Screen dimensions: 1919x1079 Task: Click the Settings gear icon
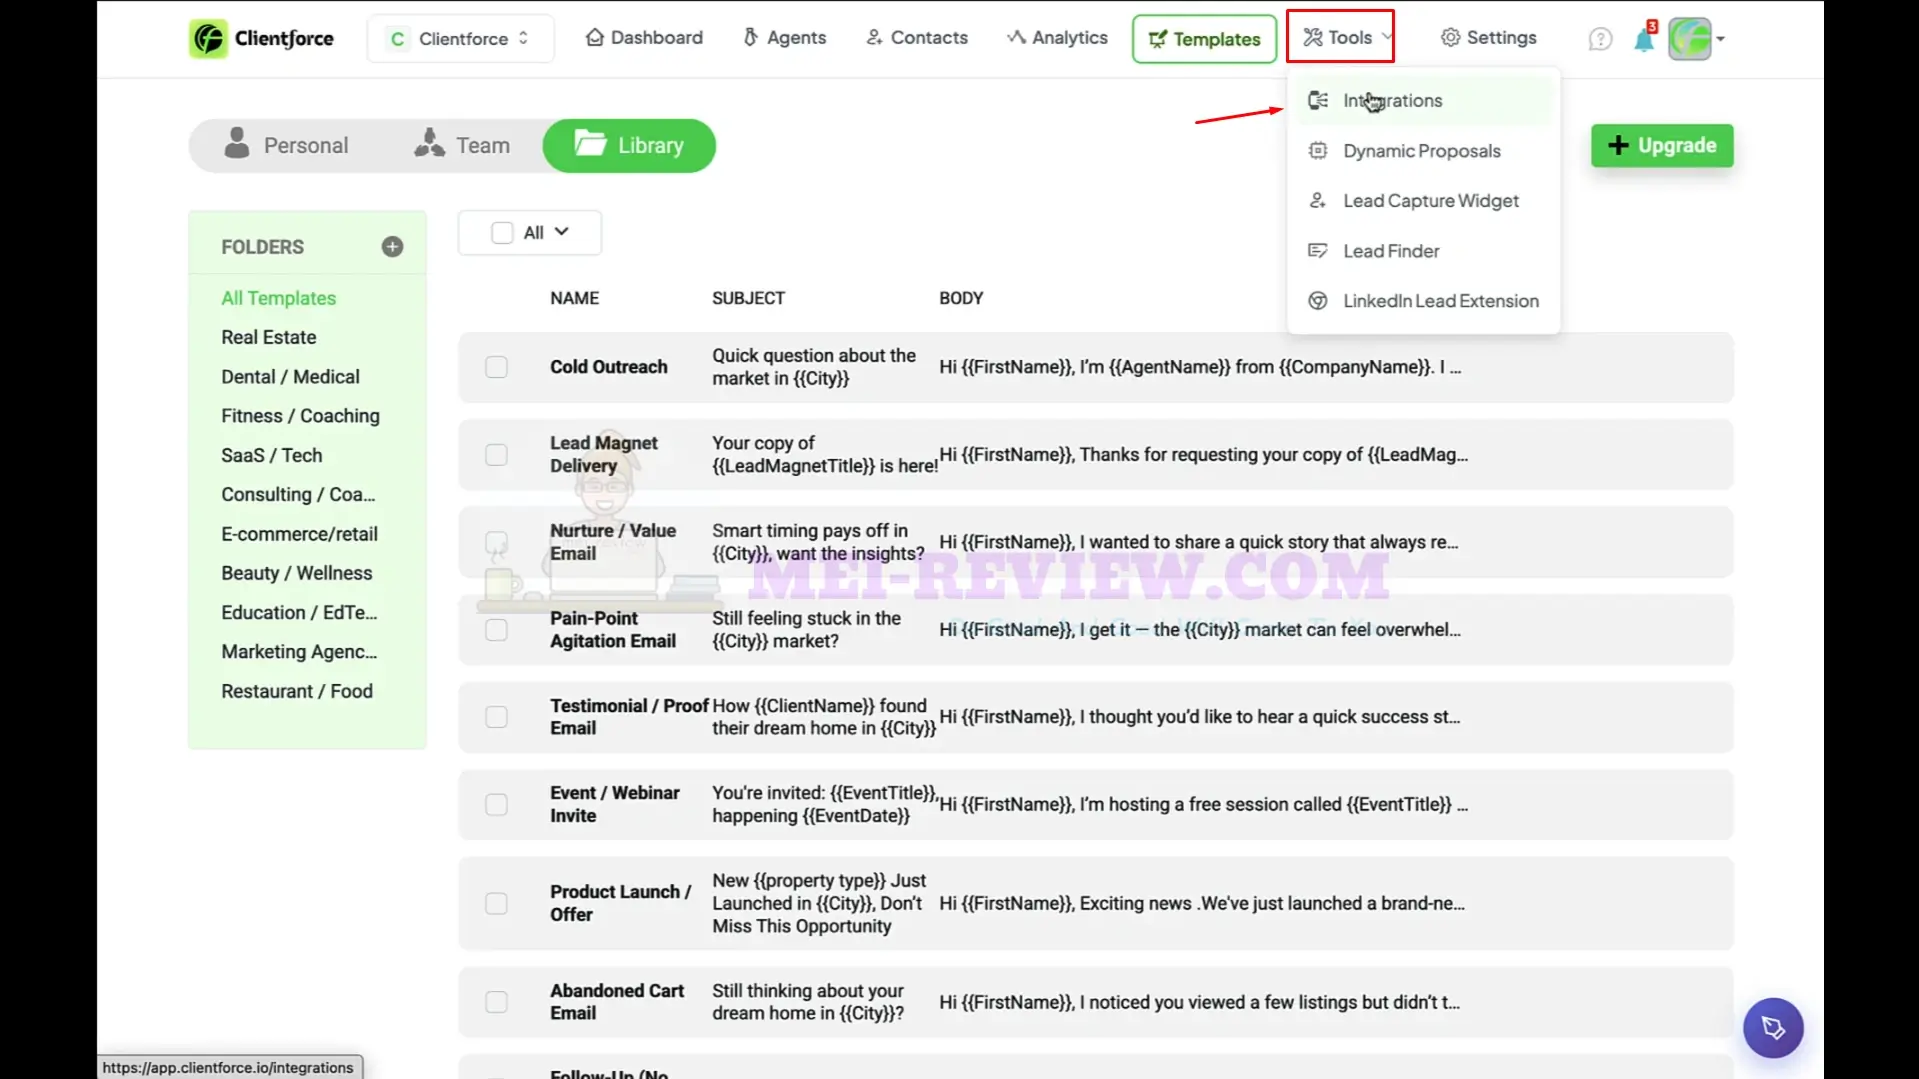[1450, 38]
